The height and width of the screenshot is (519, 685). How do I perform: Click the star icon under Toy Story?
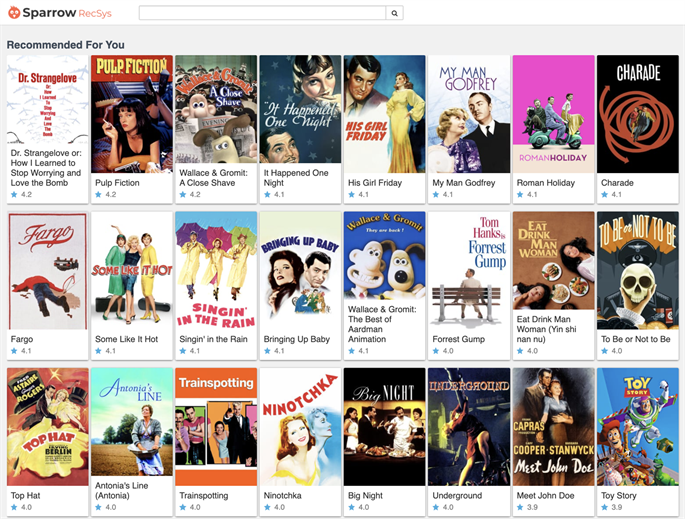(603, 507)
